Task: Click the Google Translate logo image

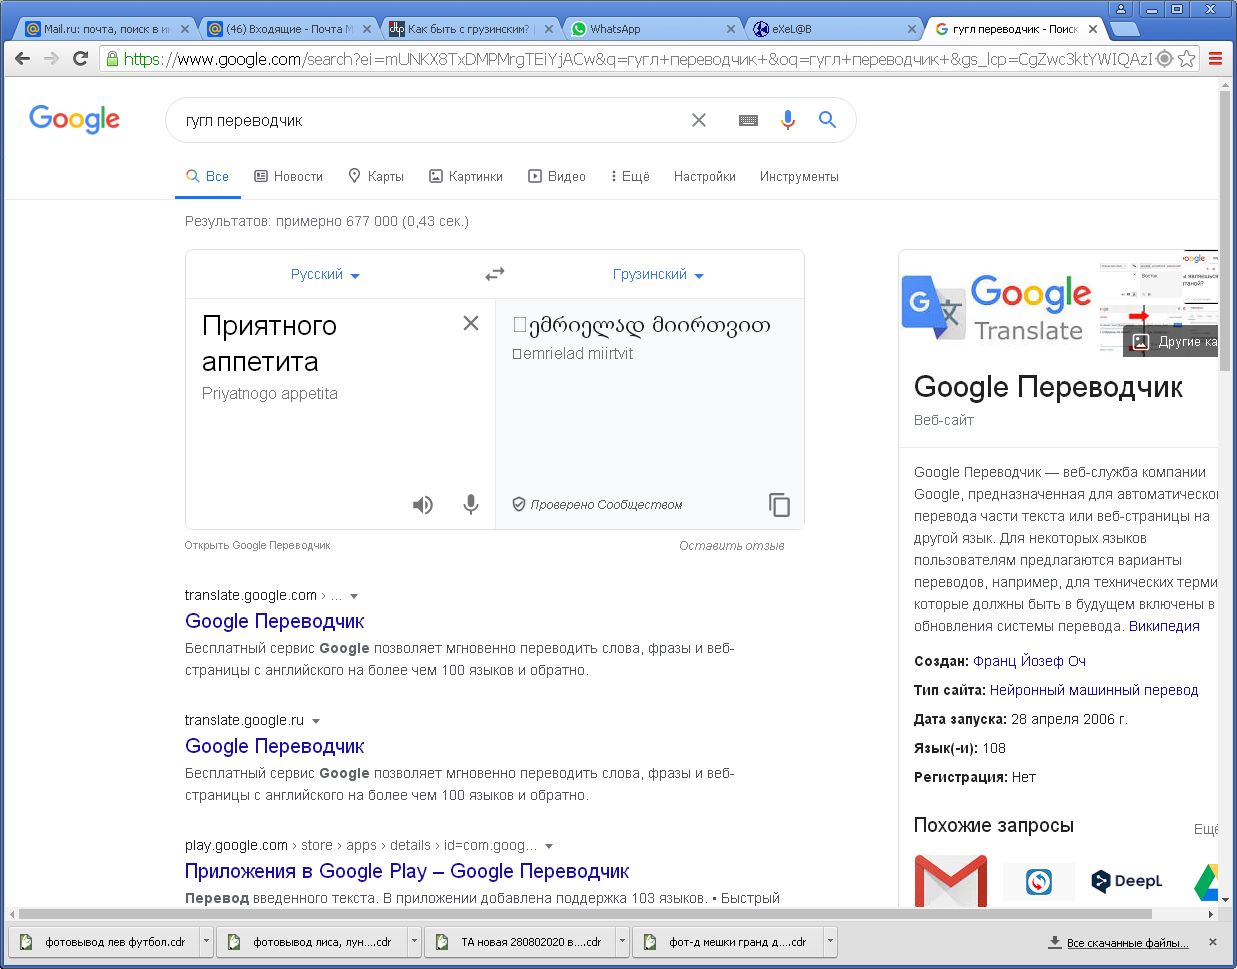Action: click(x=998, y=307)
